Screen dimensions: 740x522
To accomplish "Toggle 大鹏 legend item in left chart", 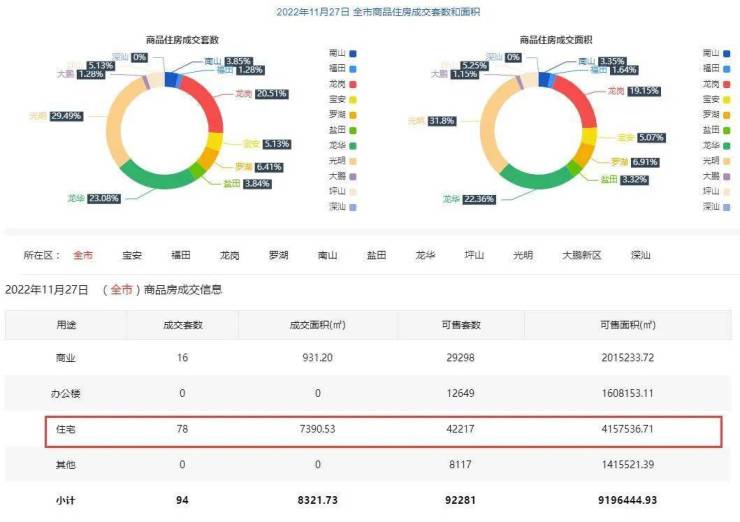I will 343,177.
